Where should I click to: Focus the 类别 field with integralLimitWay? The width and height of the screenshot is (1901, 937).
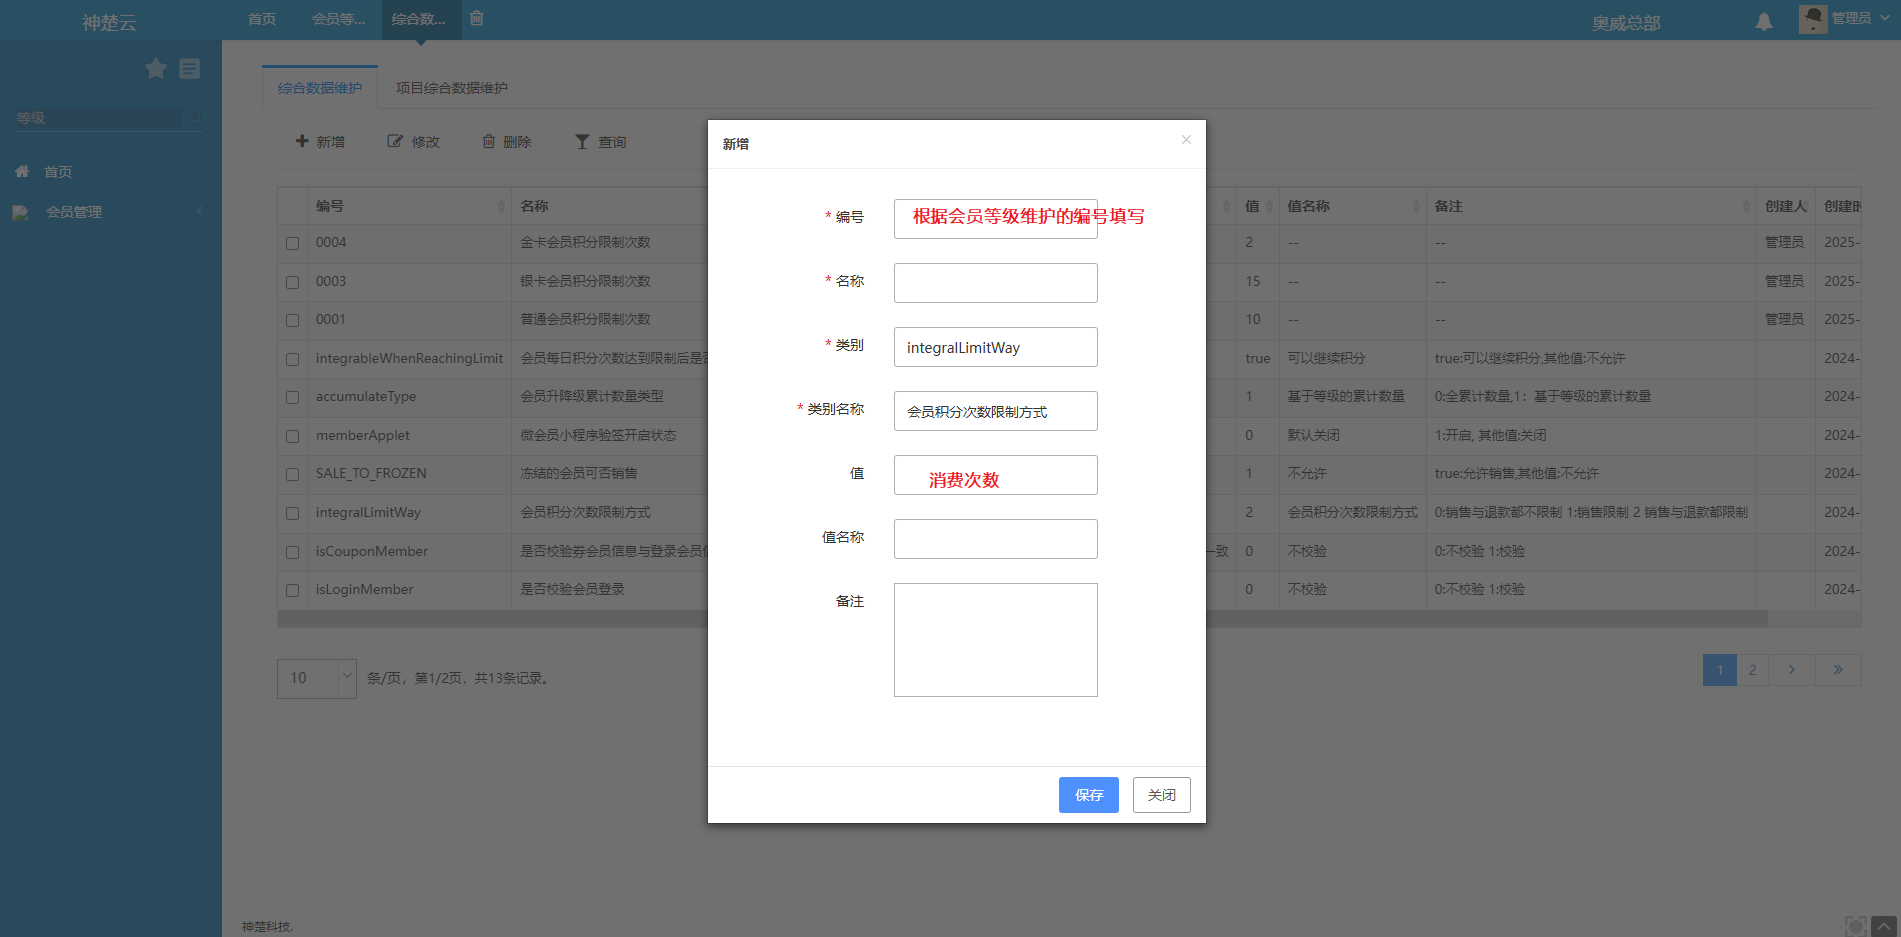996,347
